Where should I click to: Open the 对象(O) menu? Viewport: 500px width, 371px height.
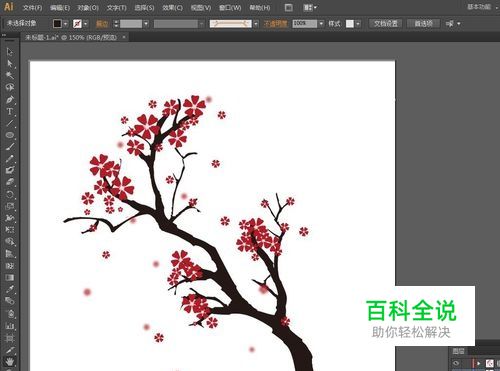point(88,7)
